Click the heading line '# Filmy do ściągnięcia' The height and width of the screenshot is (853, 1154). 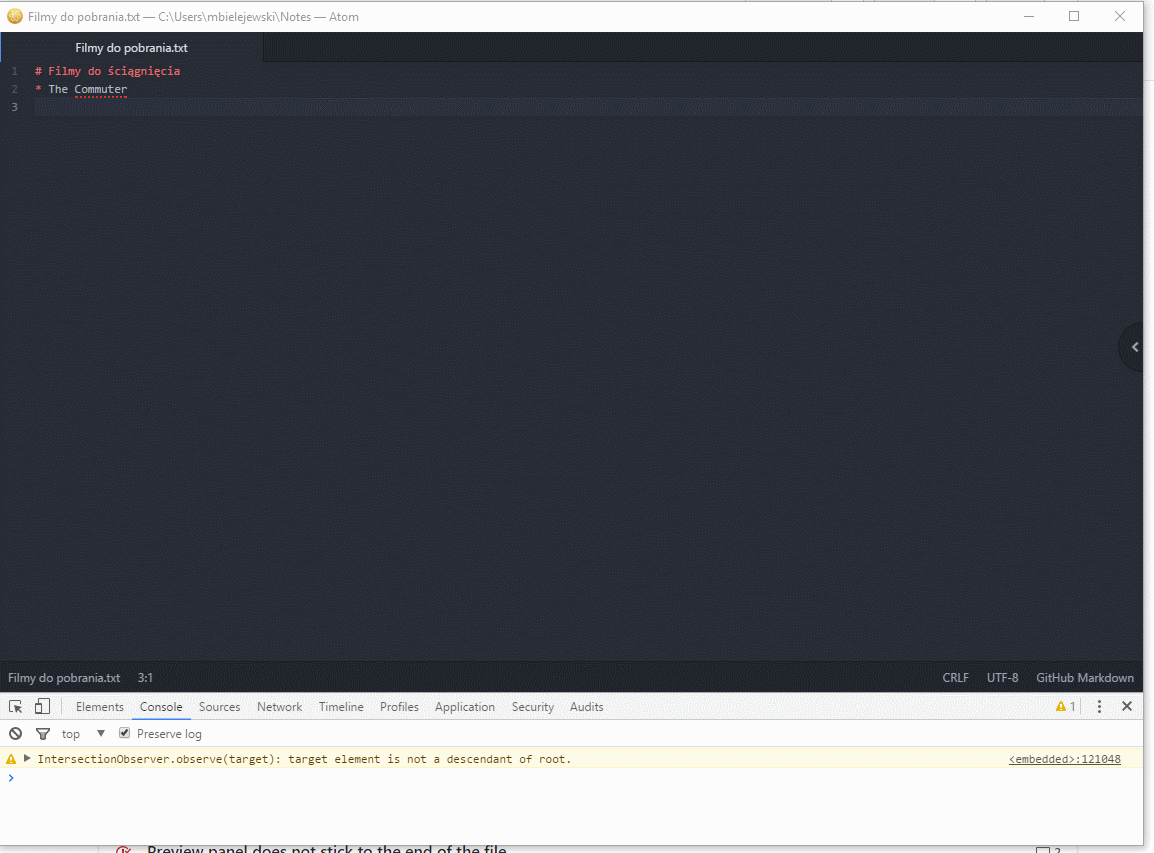(107, 71)
